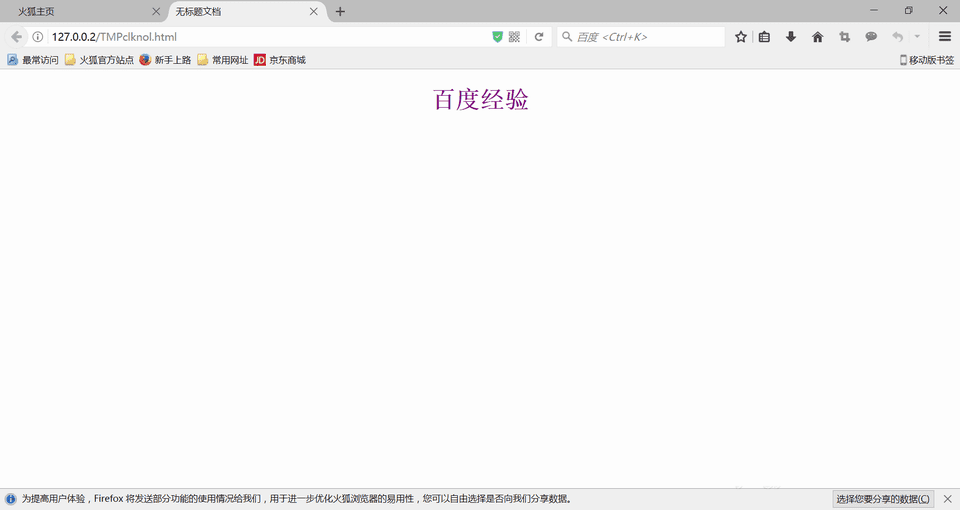
Task: Open the hamburger menu
Action: point(945,37)
